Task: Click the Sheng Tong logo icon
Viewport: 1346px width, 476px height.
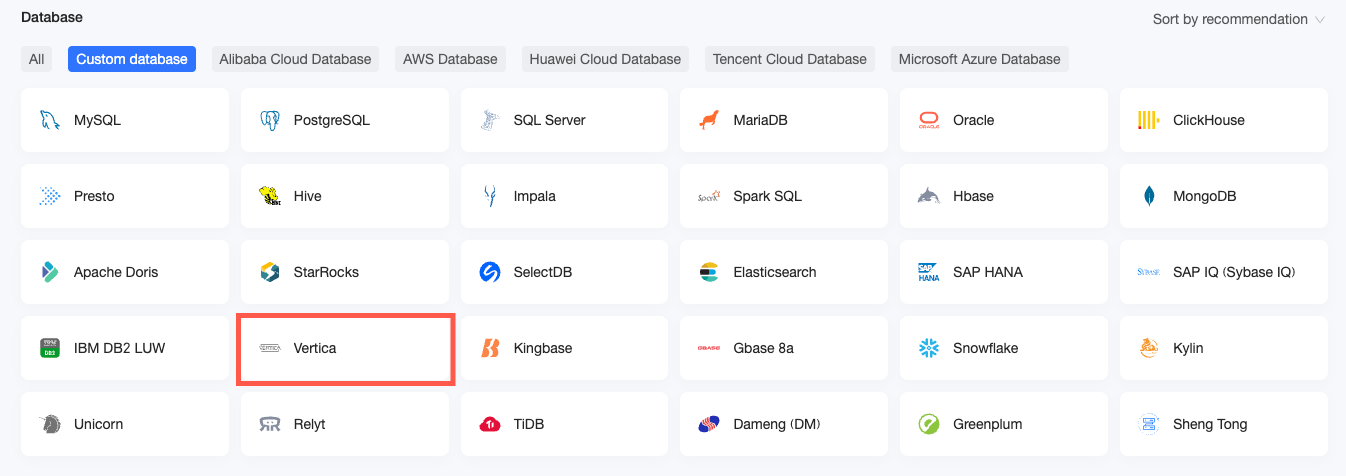Action: click(x=1149, y=424)
